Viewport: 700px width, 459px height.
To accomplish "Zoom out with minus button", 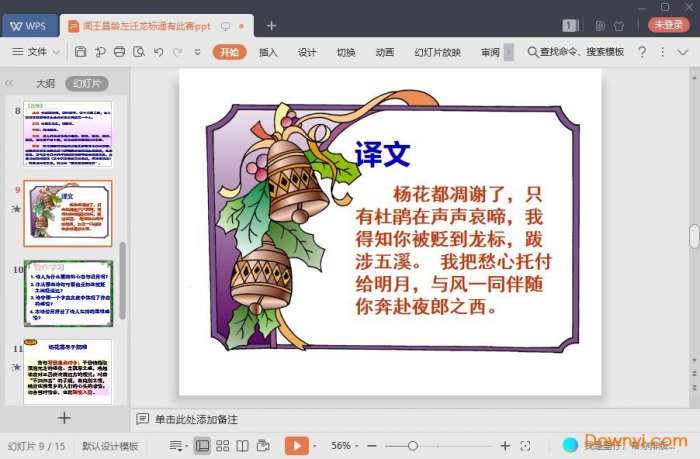I will pyautogui.click(x=372, y=446).
